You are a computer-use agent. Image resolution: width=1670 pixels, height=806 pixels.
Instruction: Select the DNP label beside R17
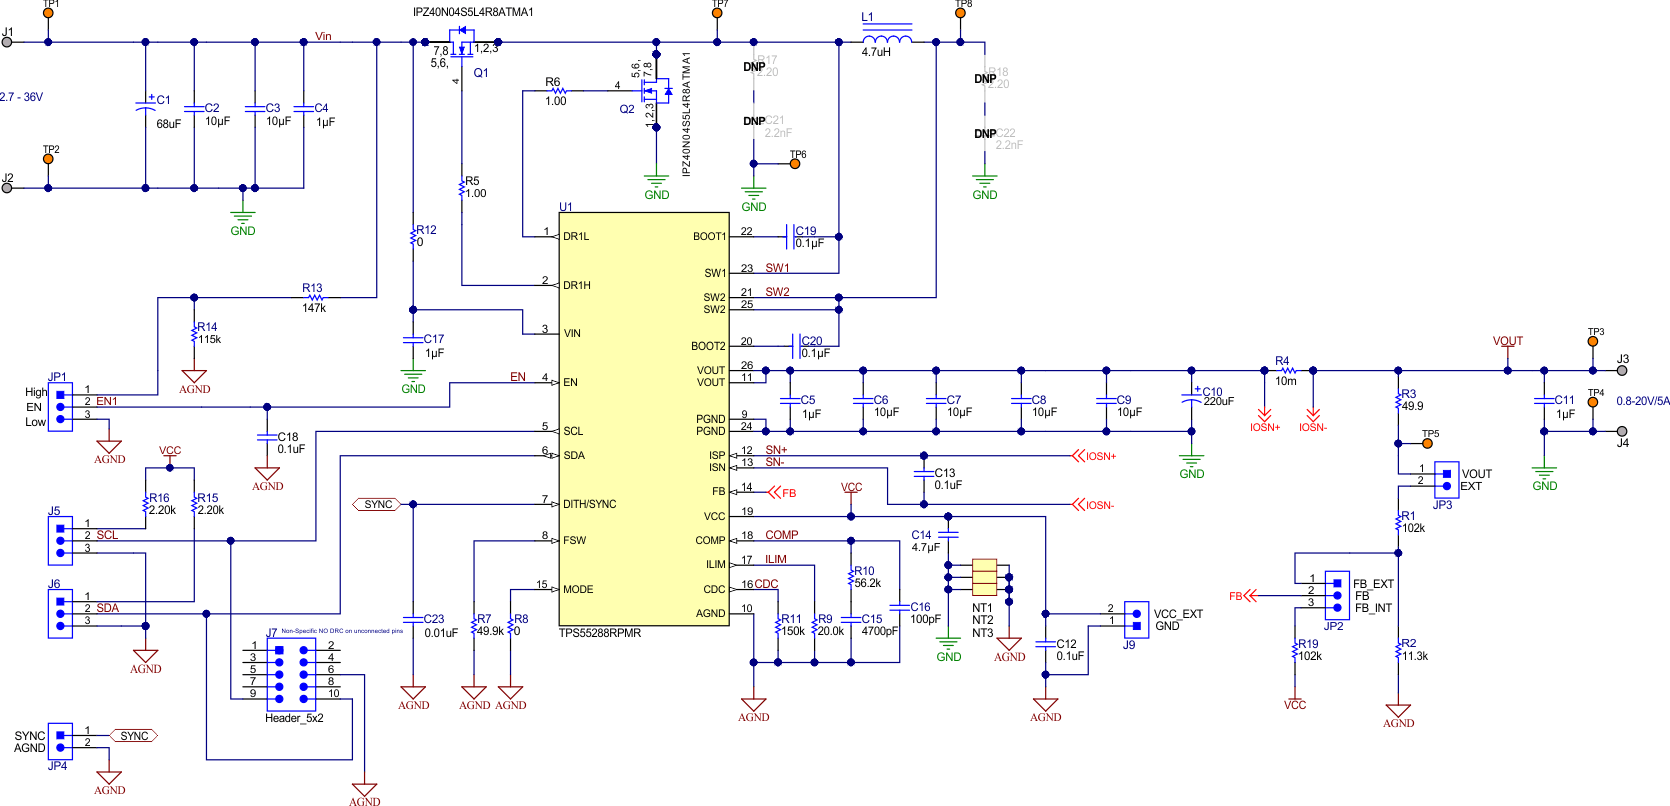click(x=754, y=67)
